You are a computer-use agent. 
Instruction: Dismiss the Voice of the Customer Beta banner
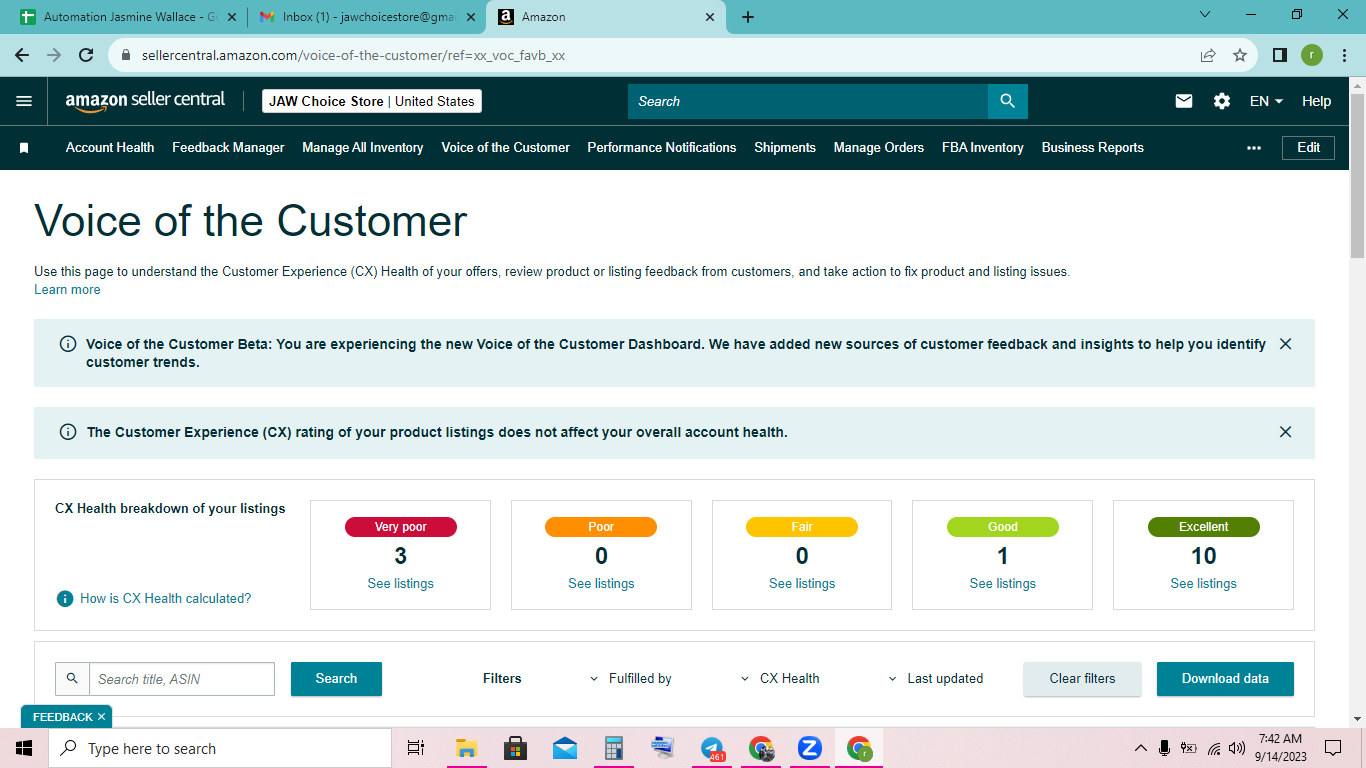click(1286, 344)
